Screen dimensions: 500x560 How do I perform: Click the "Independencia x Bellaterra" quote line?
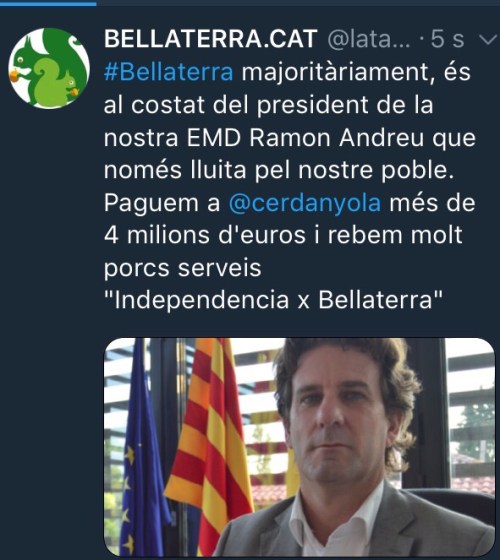tap(273, 300)
